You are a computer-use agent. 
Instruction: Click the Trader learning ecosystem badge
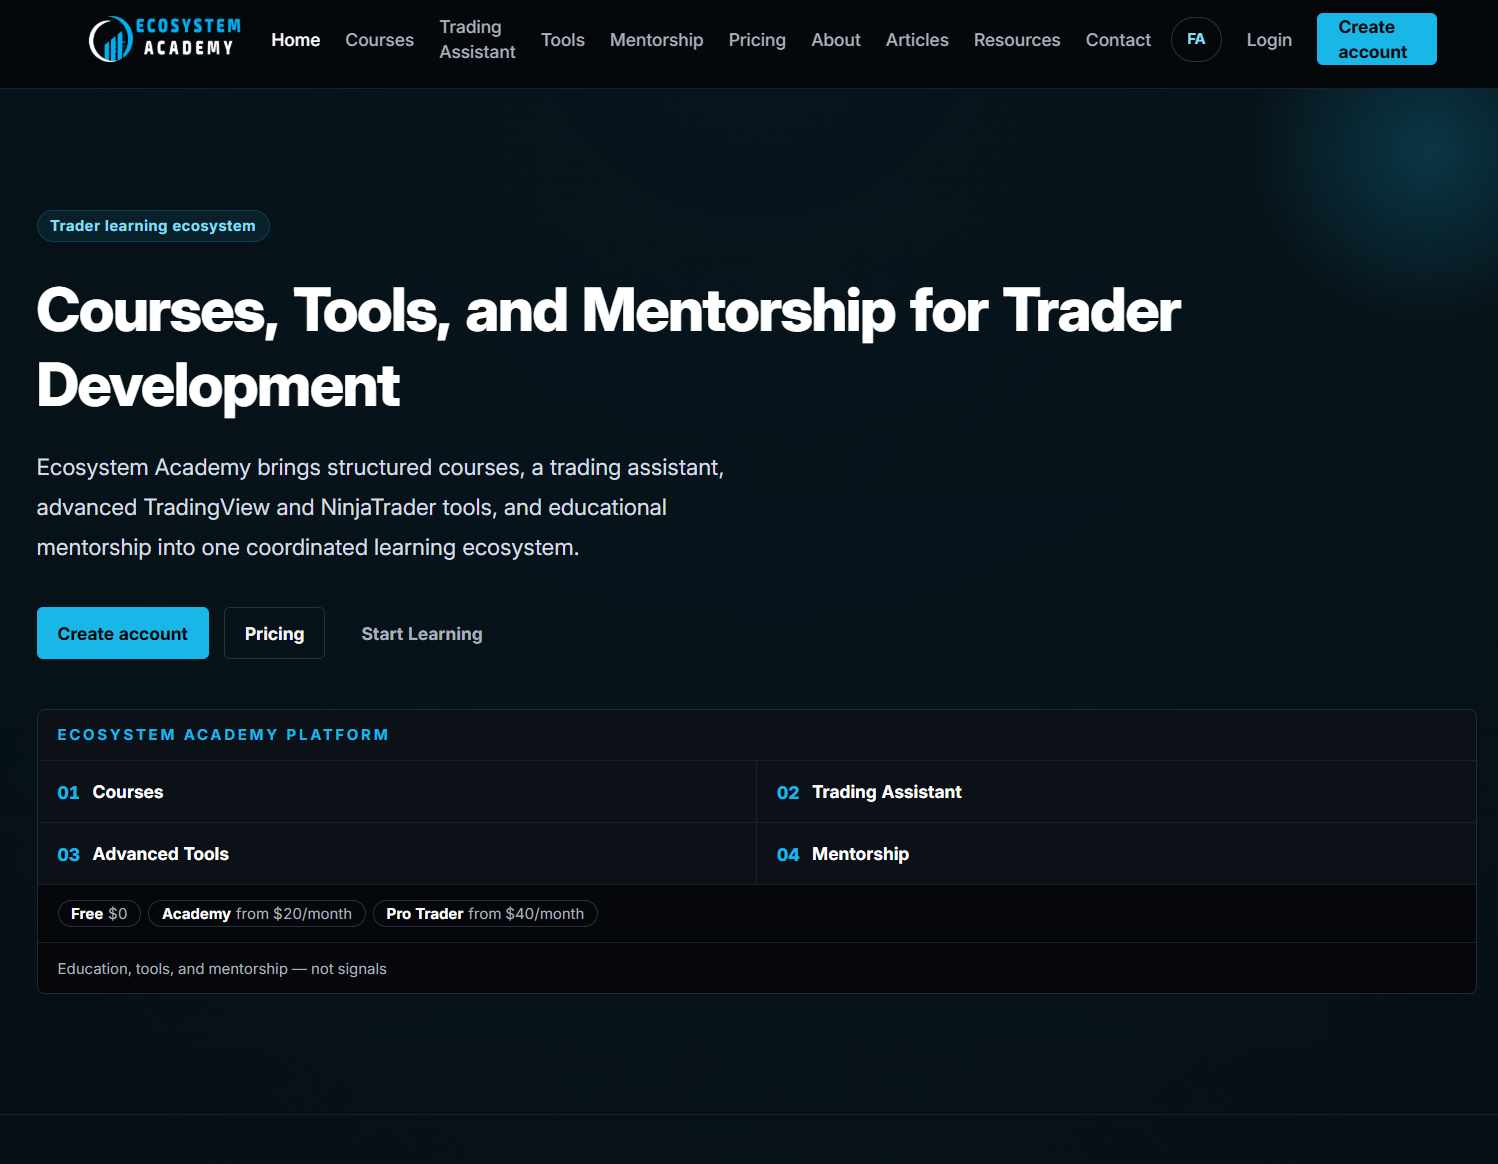pyautogui.click(x=153, y=226)
